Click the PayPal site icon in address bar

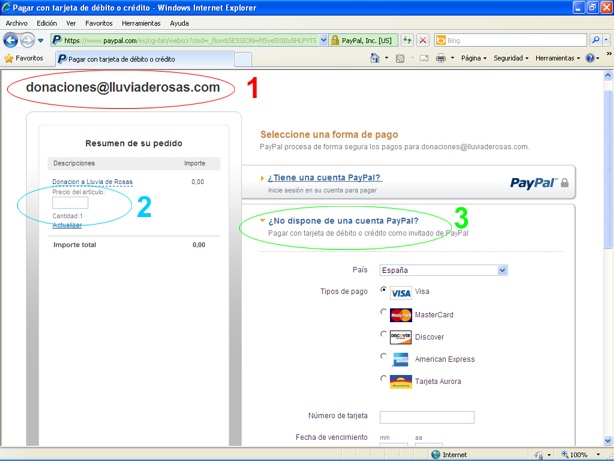pos(57,40)
